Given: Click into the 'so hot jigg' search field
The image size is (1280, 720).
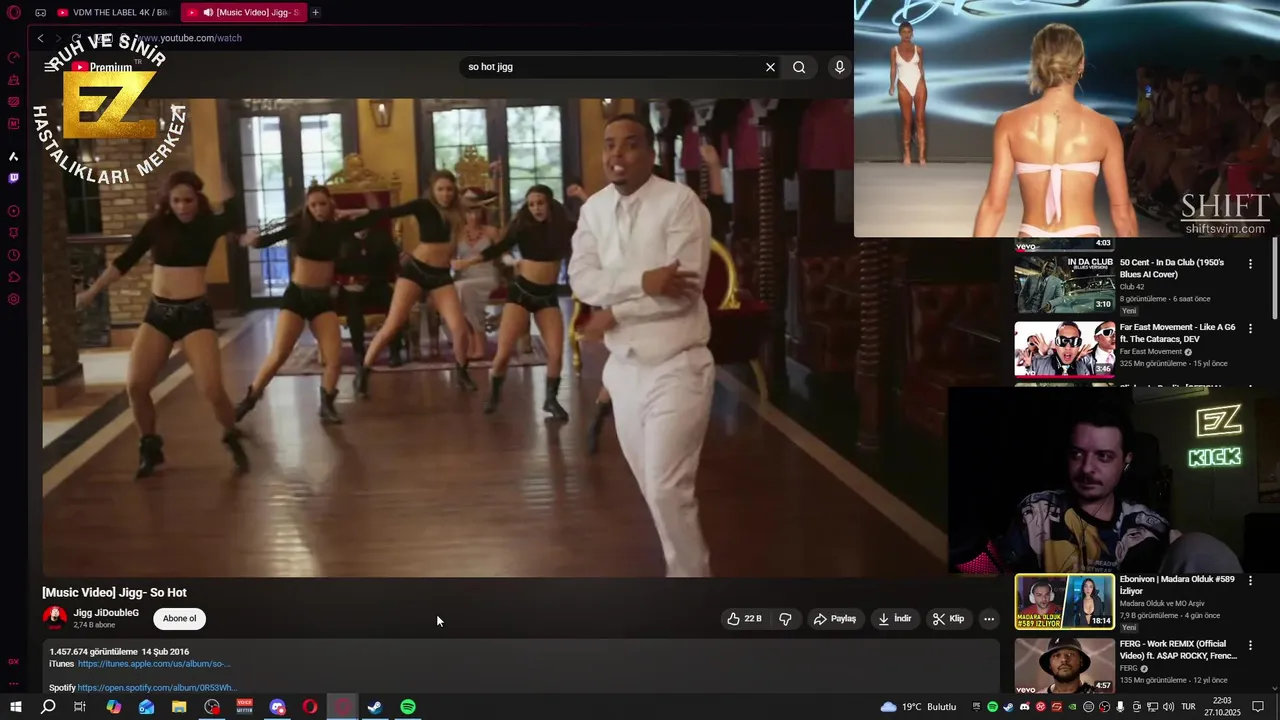Looking at the screenshot, I should (610, 67).
